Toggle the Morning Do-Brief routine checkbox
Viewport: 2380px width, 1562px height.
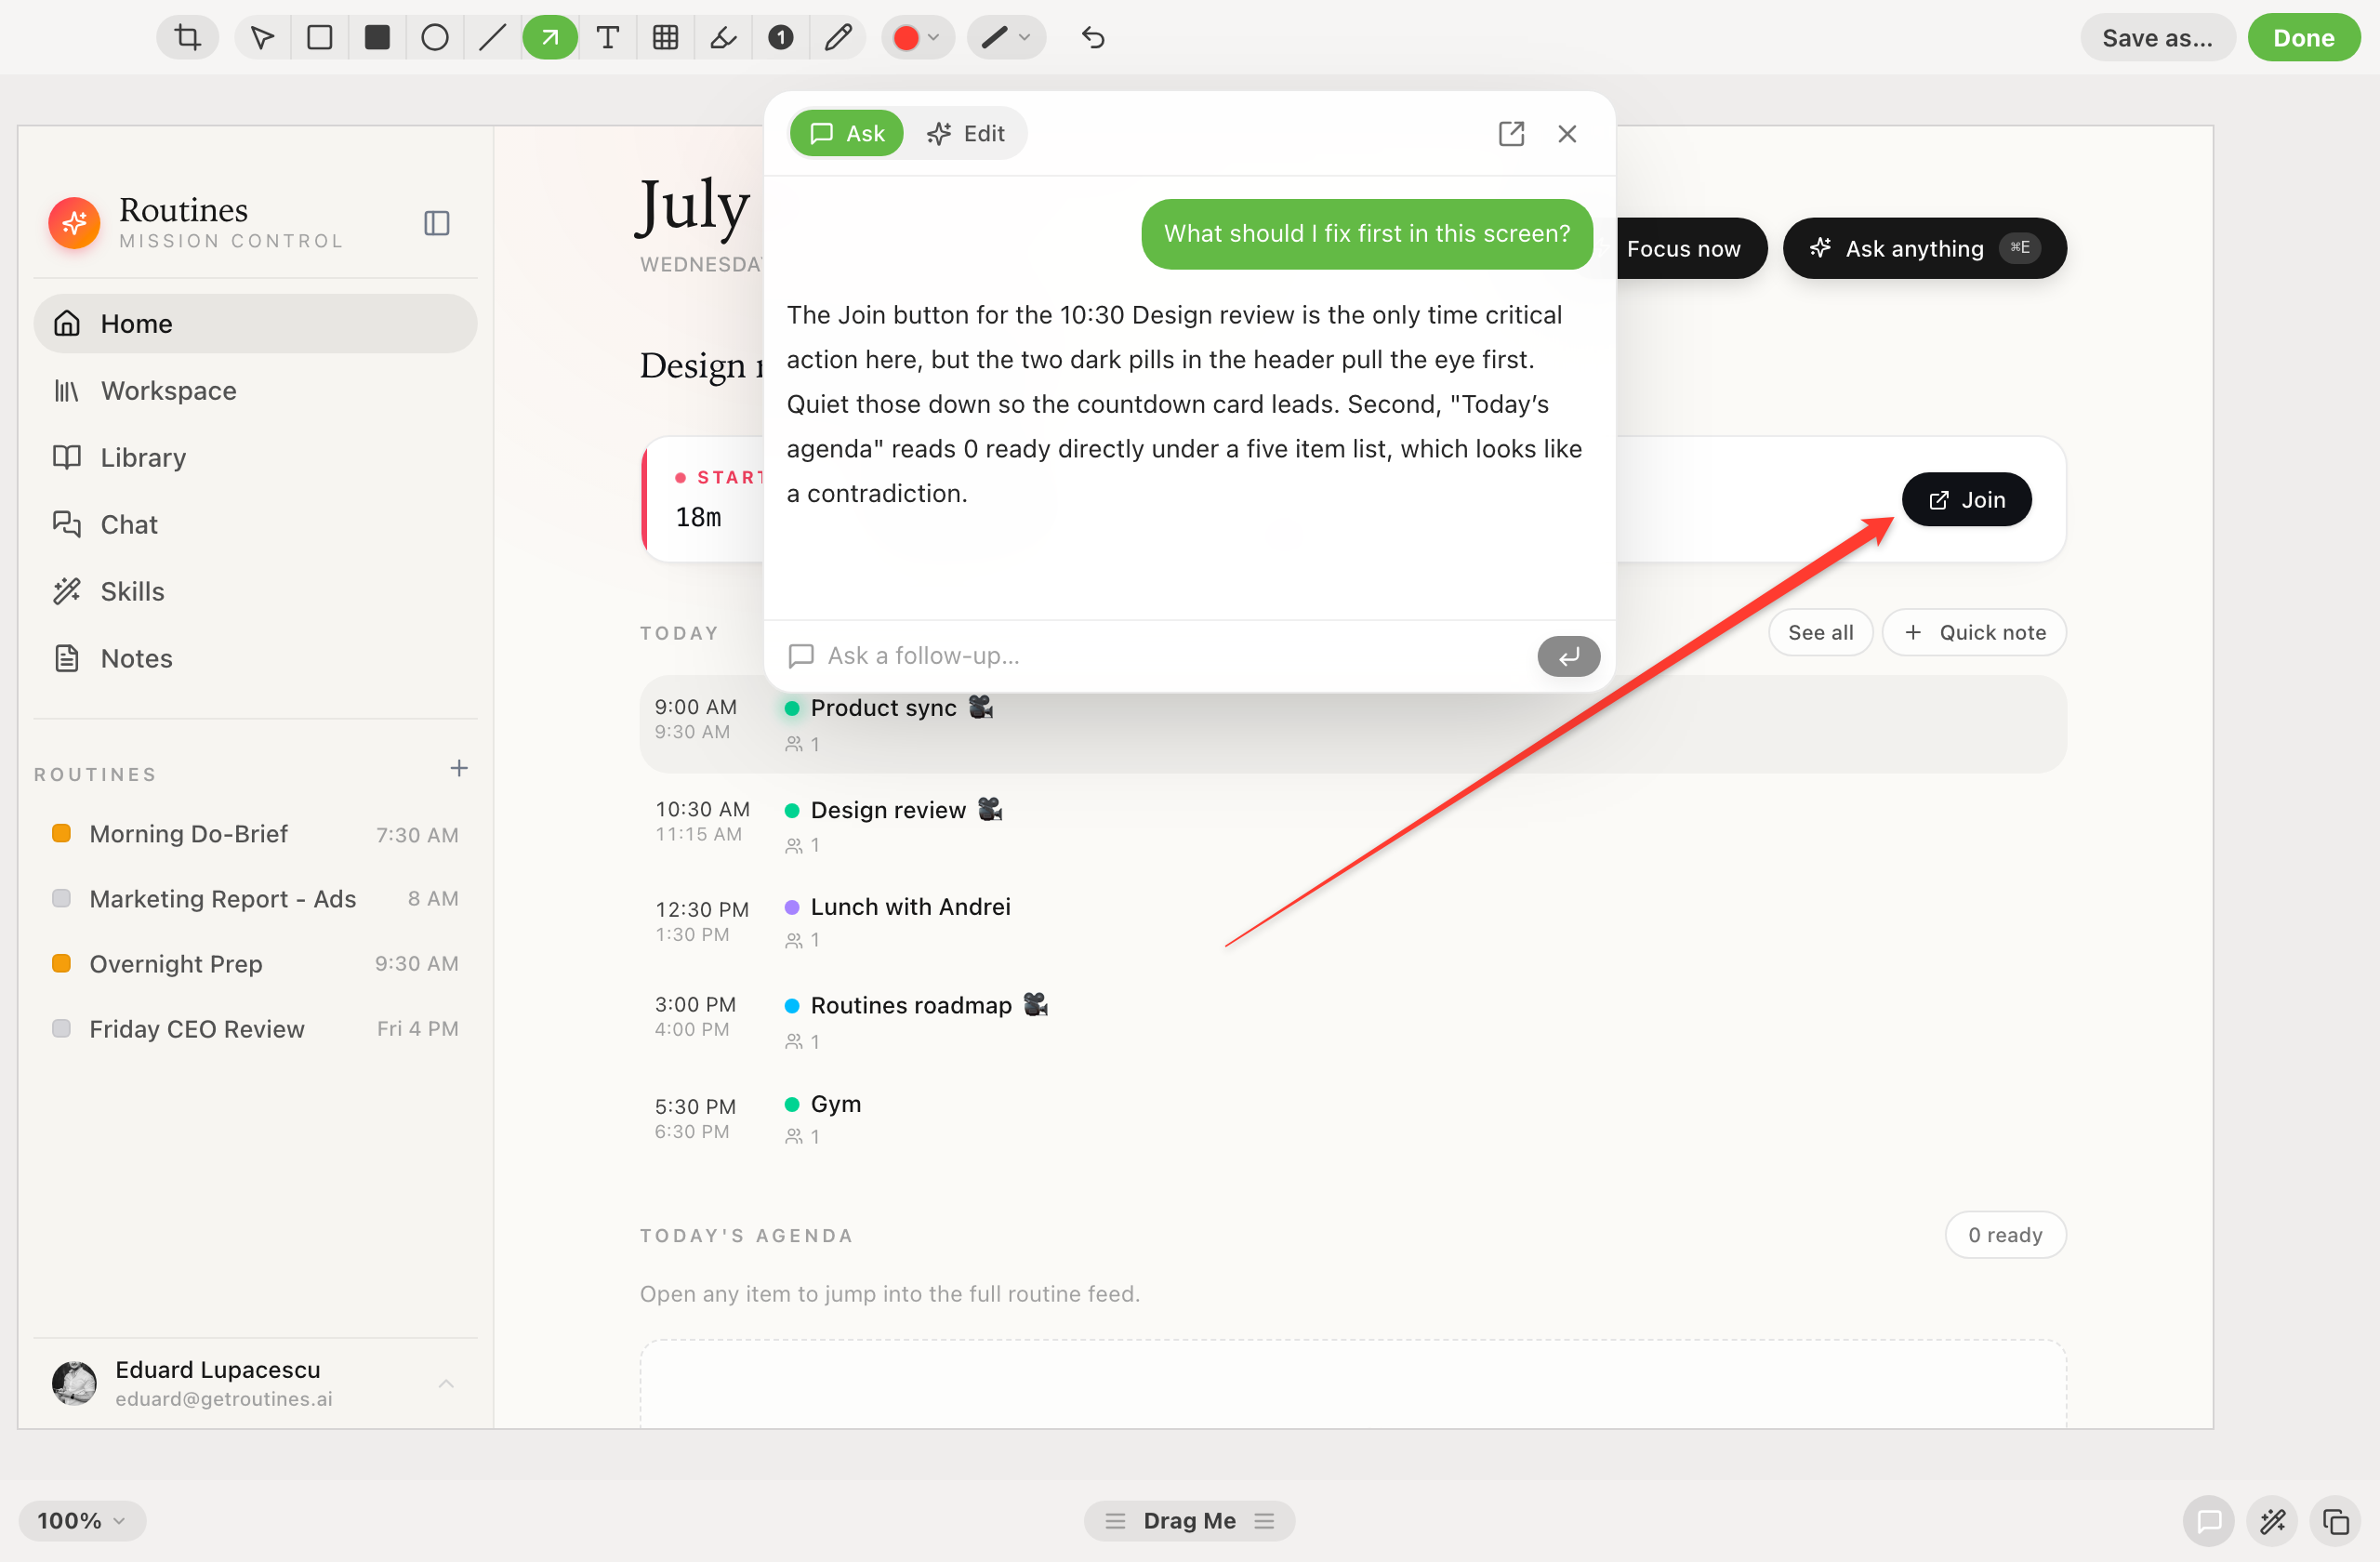tap(61, 834)
